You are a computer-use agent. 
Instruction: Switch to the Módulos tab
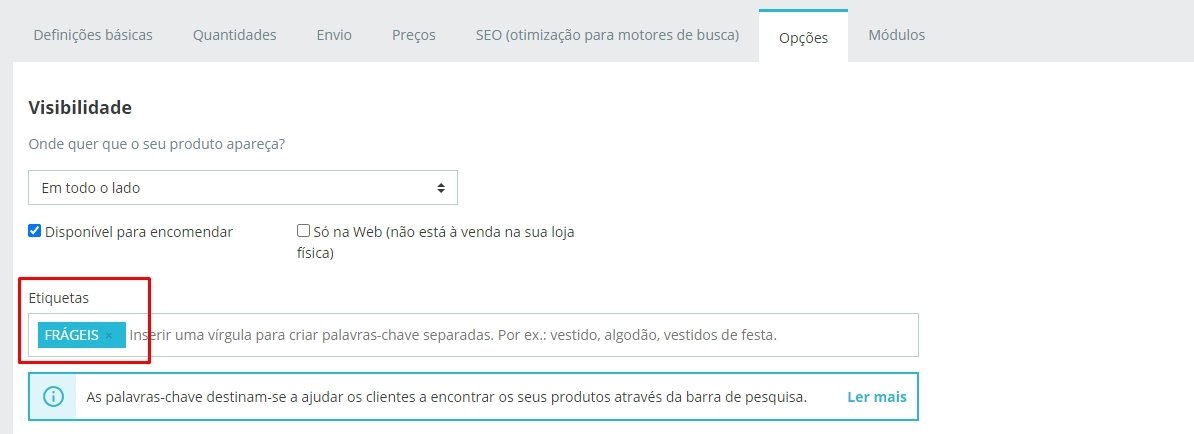pos(897,35)
